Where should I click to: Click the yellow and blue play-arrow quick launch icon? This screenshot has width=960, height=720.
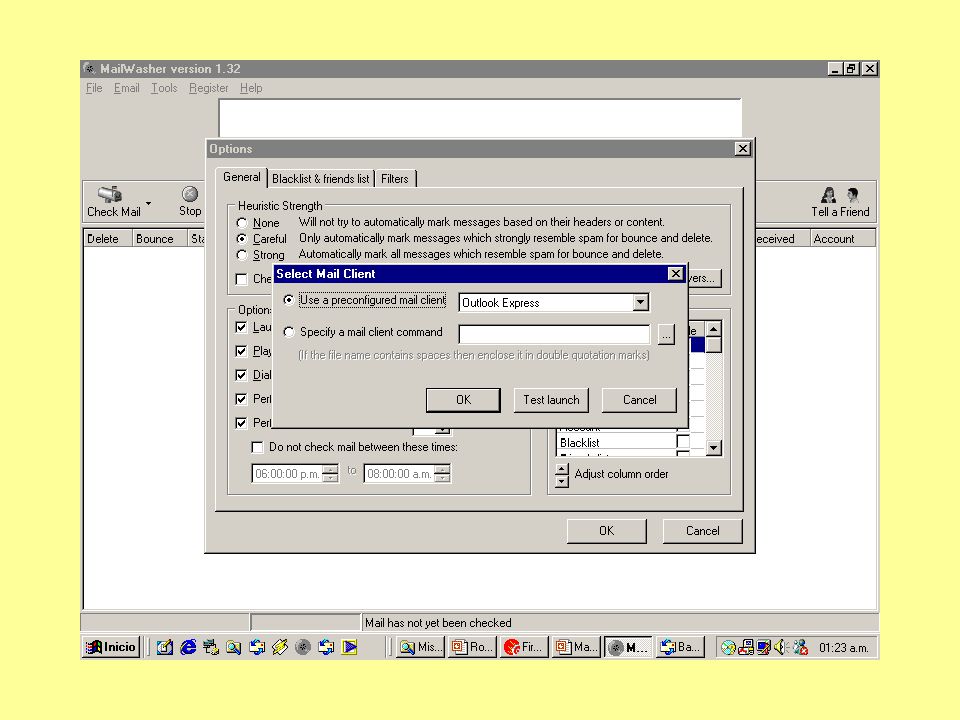point(350,647)
